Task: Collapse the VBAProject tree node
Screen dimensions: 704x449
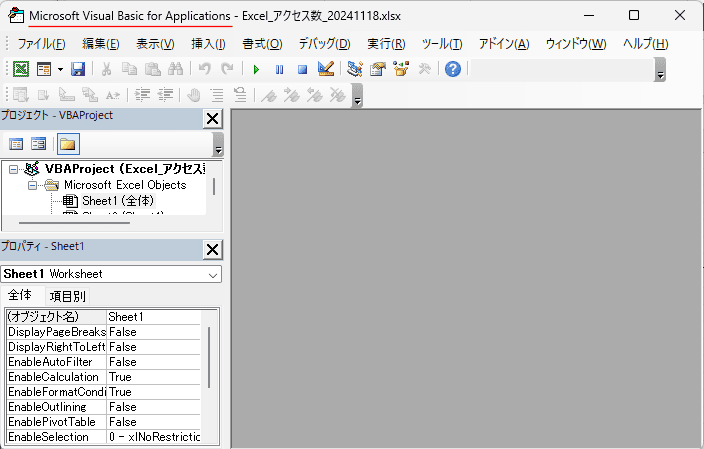Action: click(13, 169)
